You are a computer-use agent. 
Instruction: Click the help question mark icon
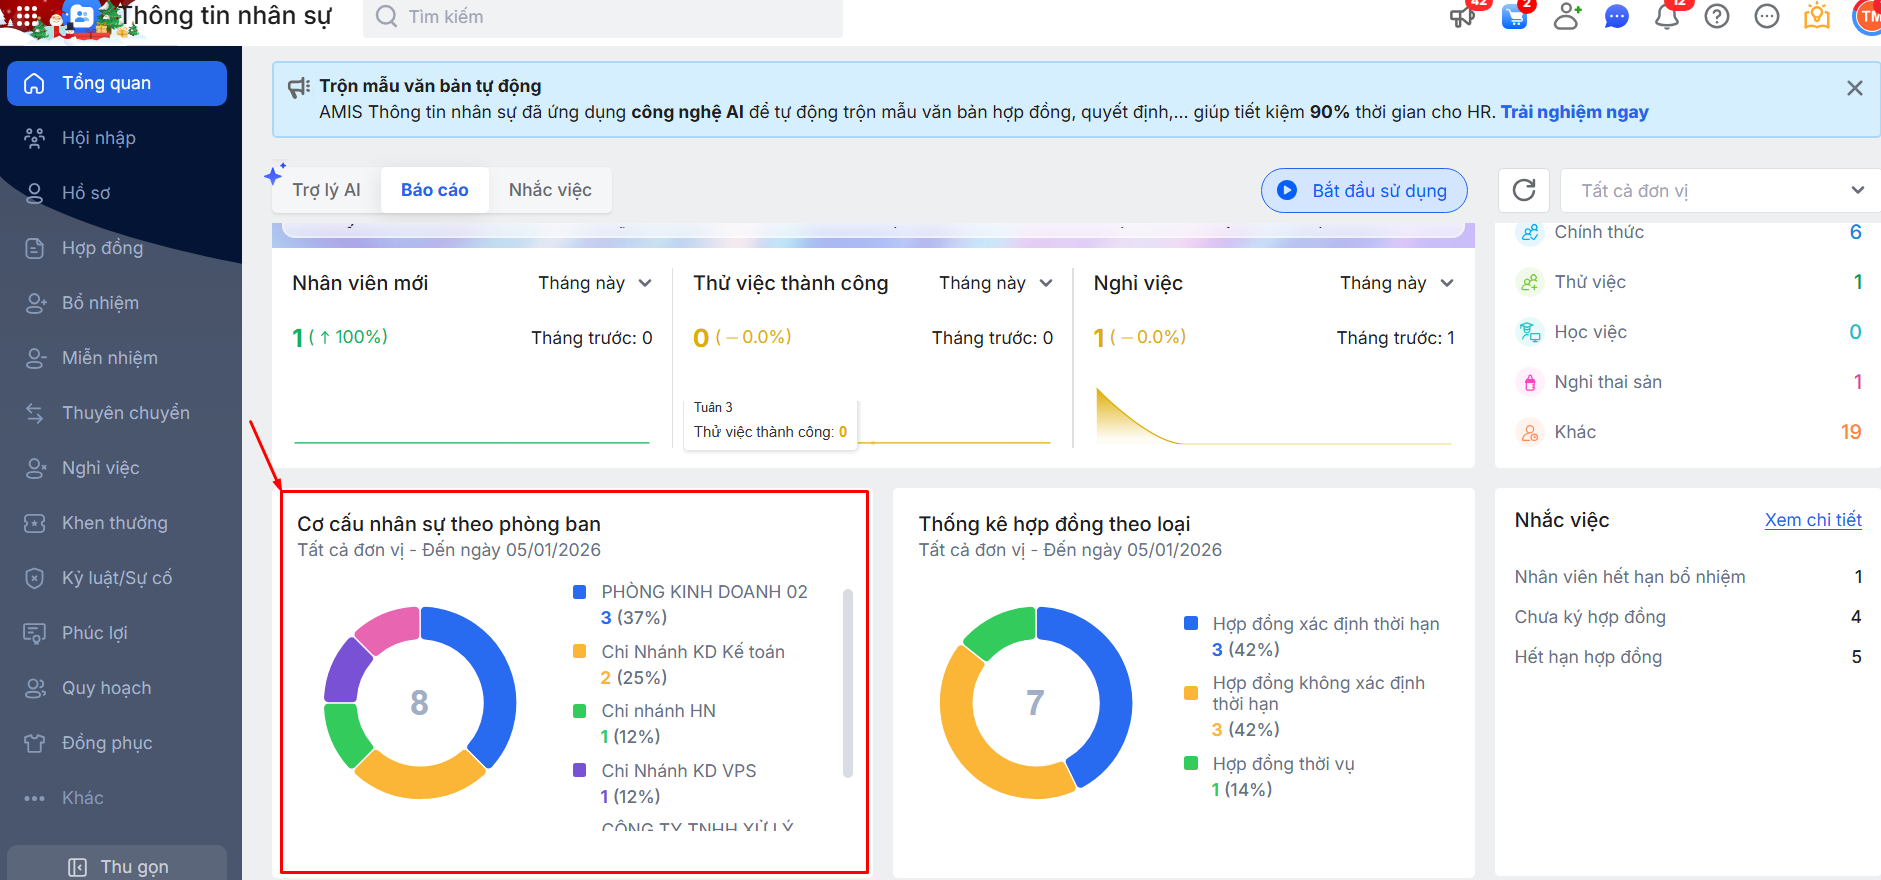tap(1717, 16)
